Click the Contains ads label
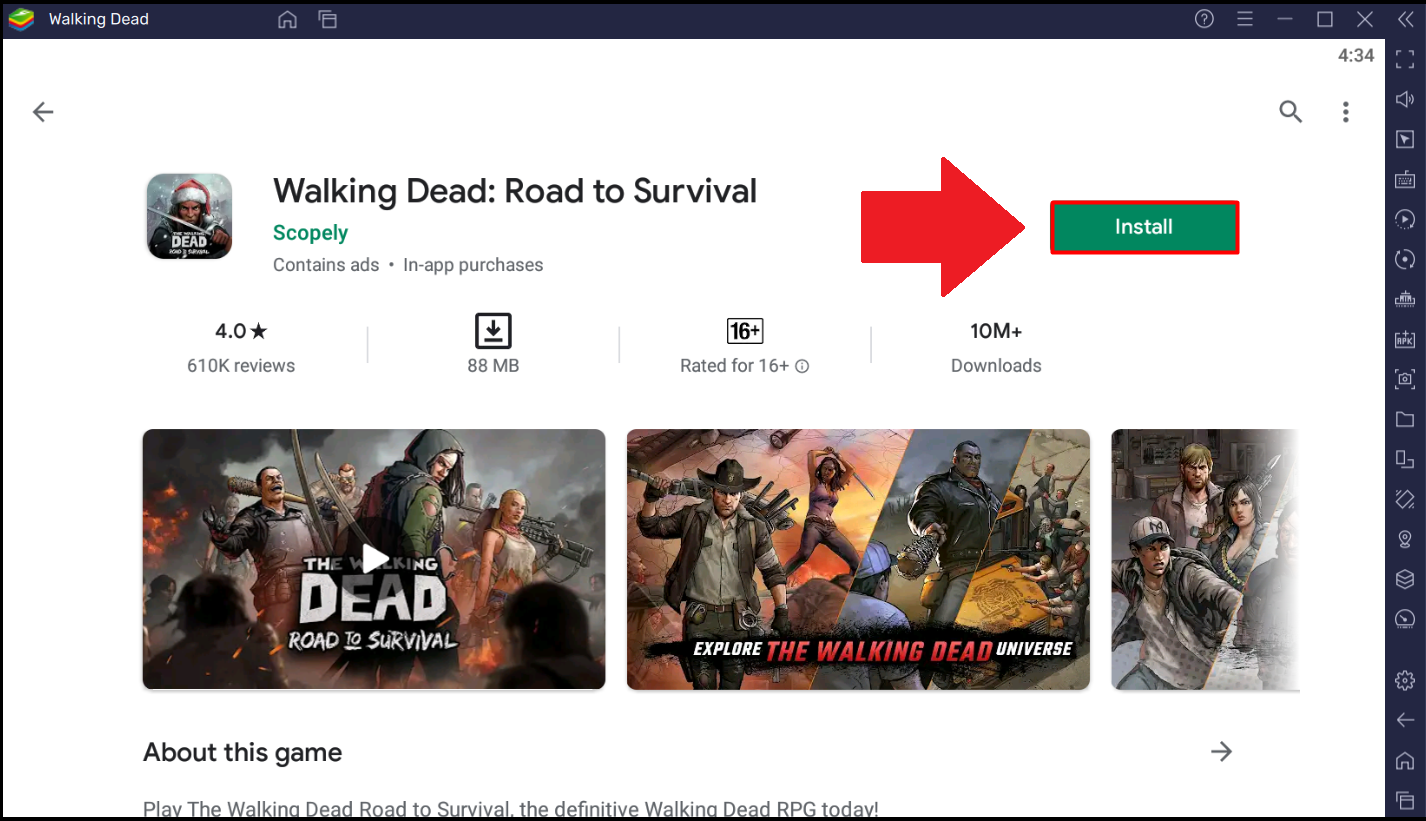This screenshot has height=821, width=1426. [x=326, y=265]
